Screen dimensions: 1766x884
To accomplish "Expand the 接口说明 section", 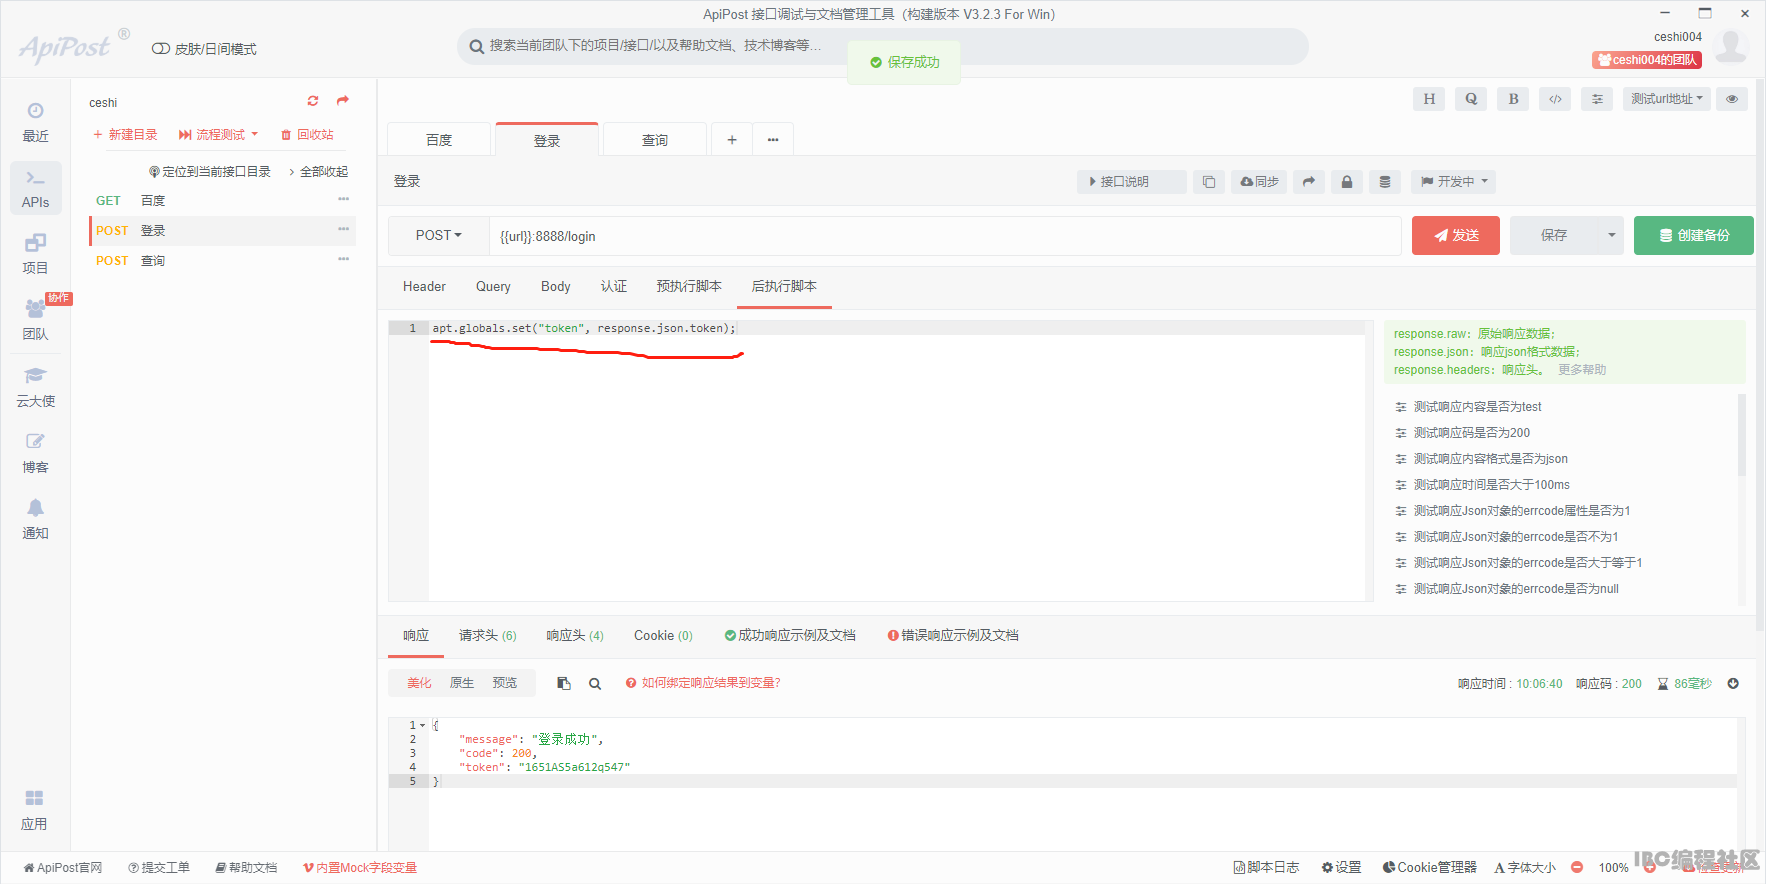I will 1132,182.
